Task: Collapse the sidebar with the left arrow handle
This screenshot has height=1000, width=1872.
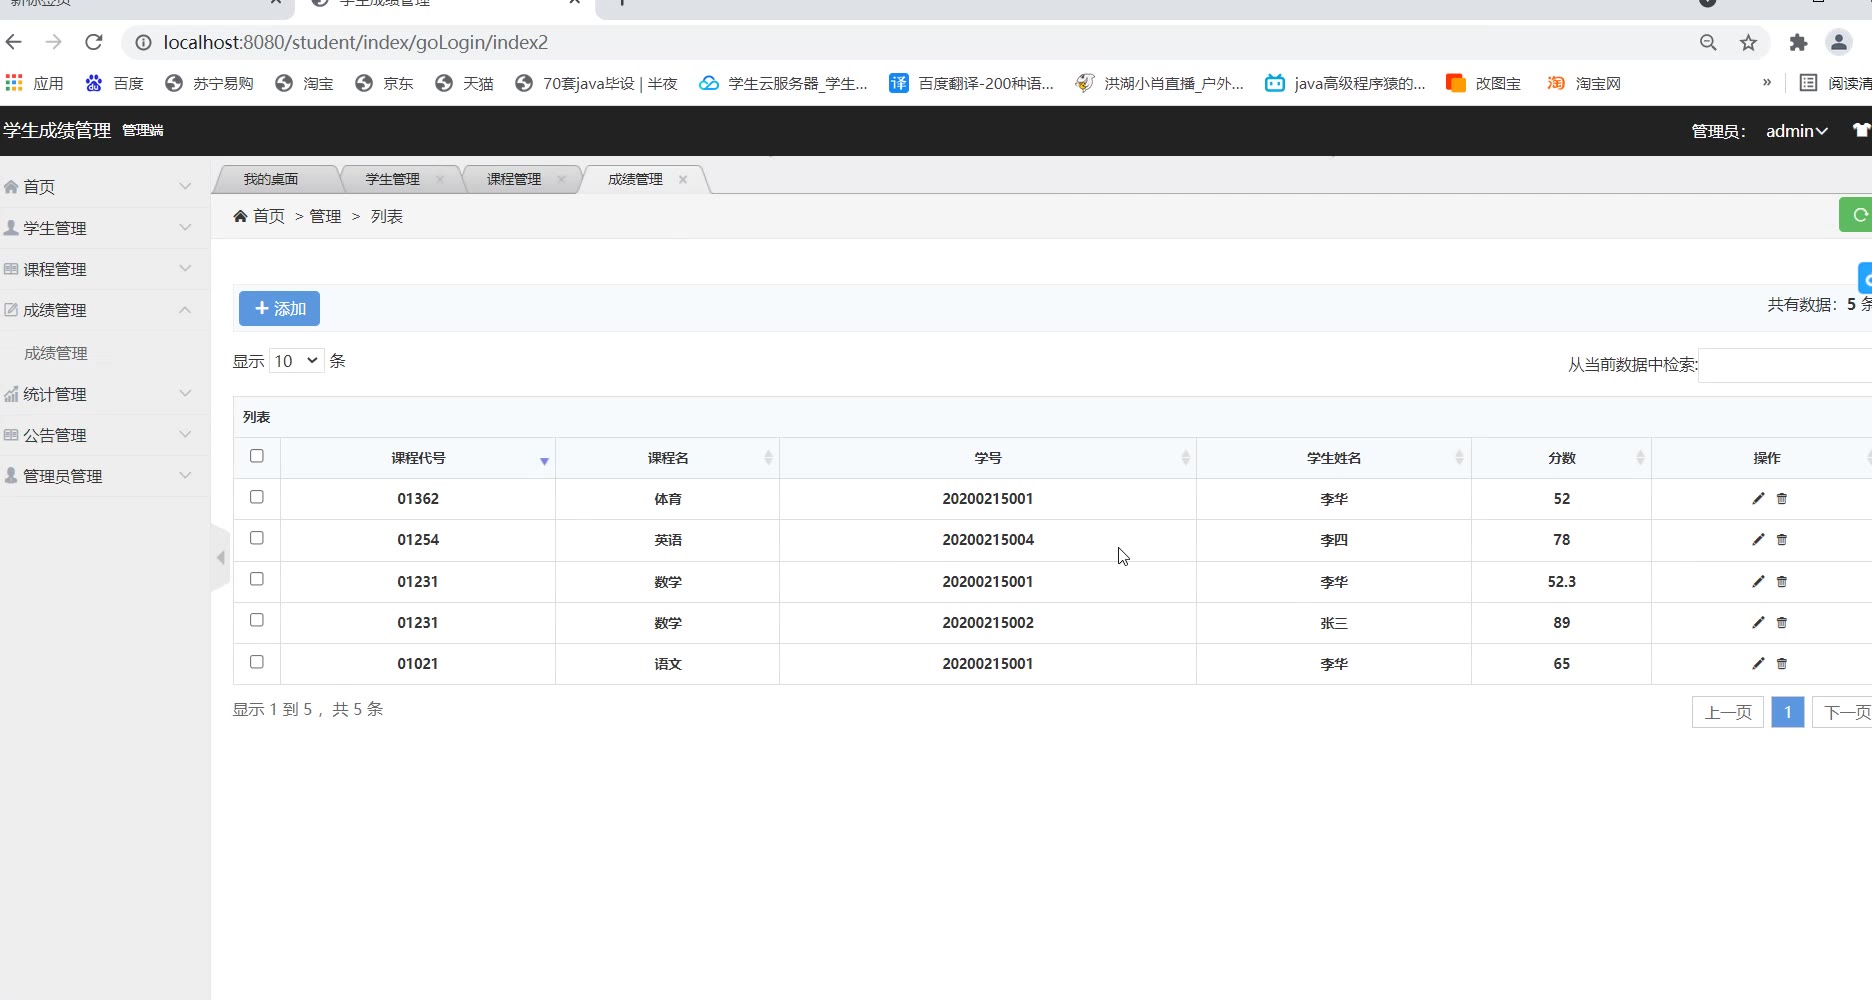Action: click(x=220, y=558)
